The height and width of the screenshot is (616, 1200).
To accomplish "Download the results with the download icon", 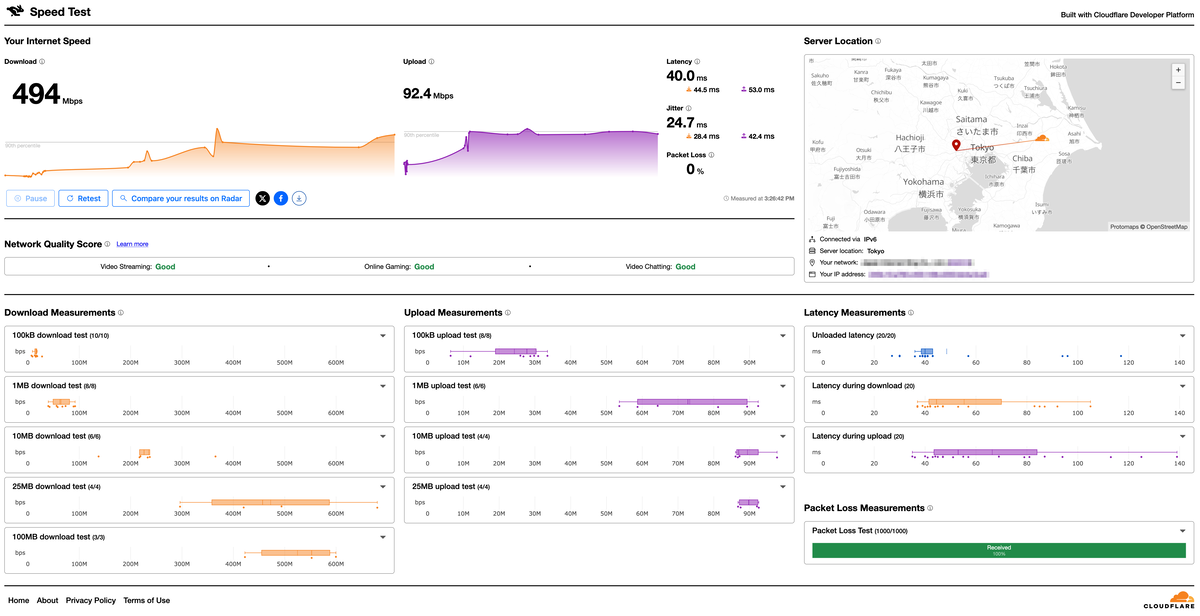I will tap(299, 198).
